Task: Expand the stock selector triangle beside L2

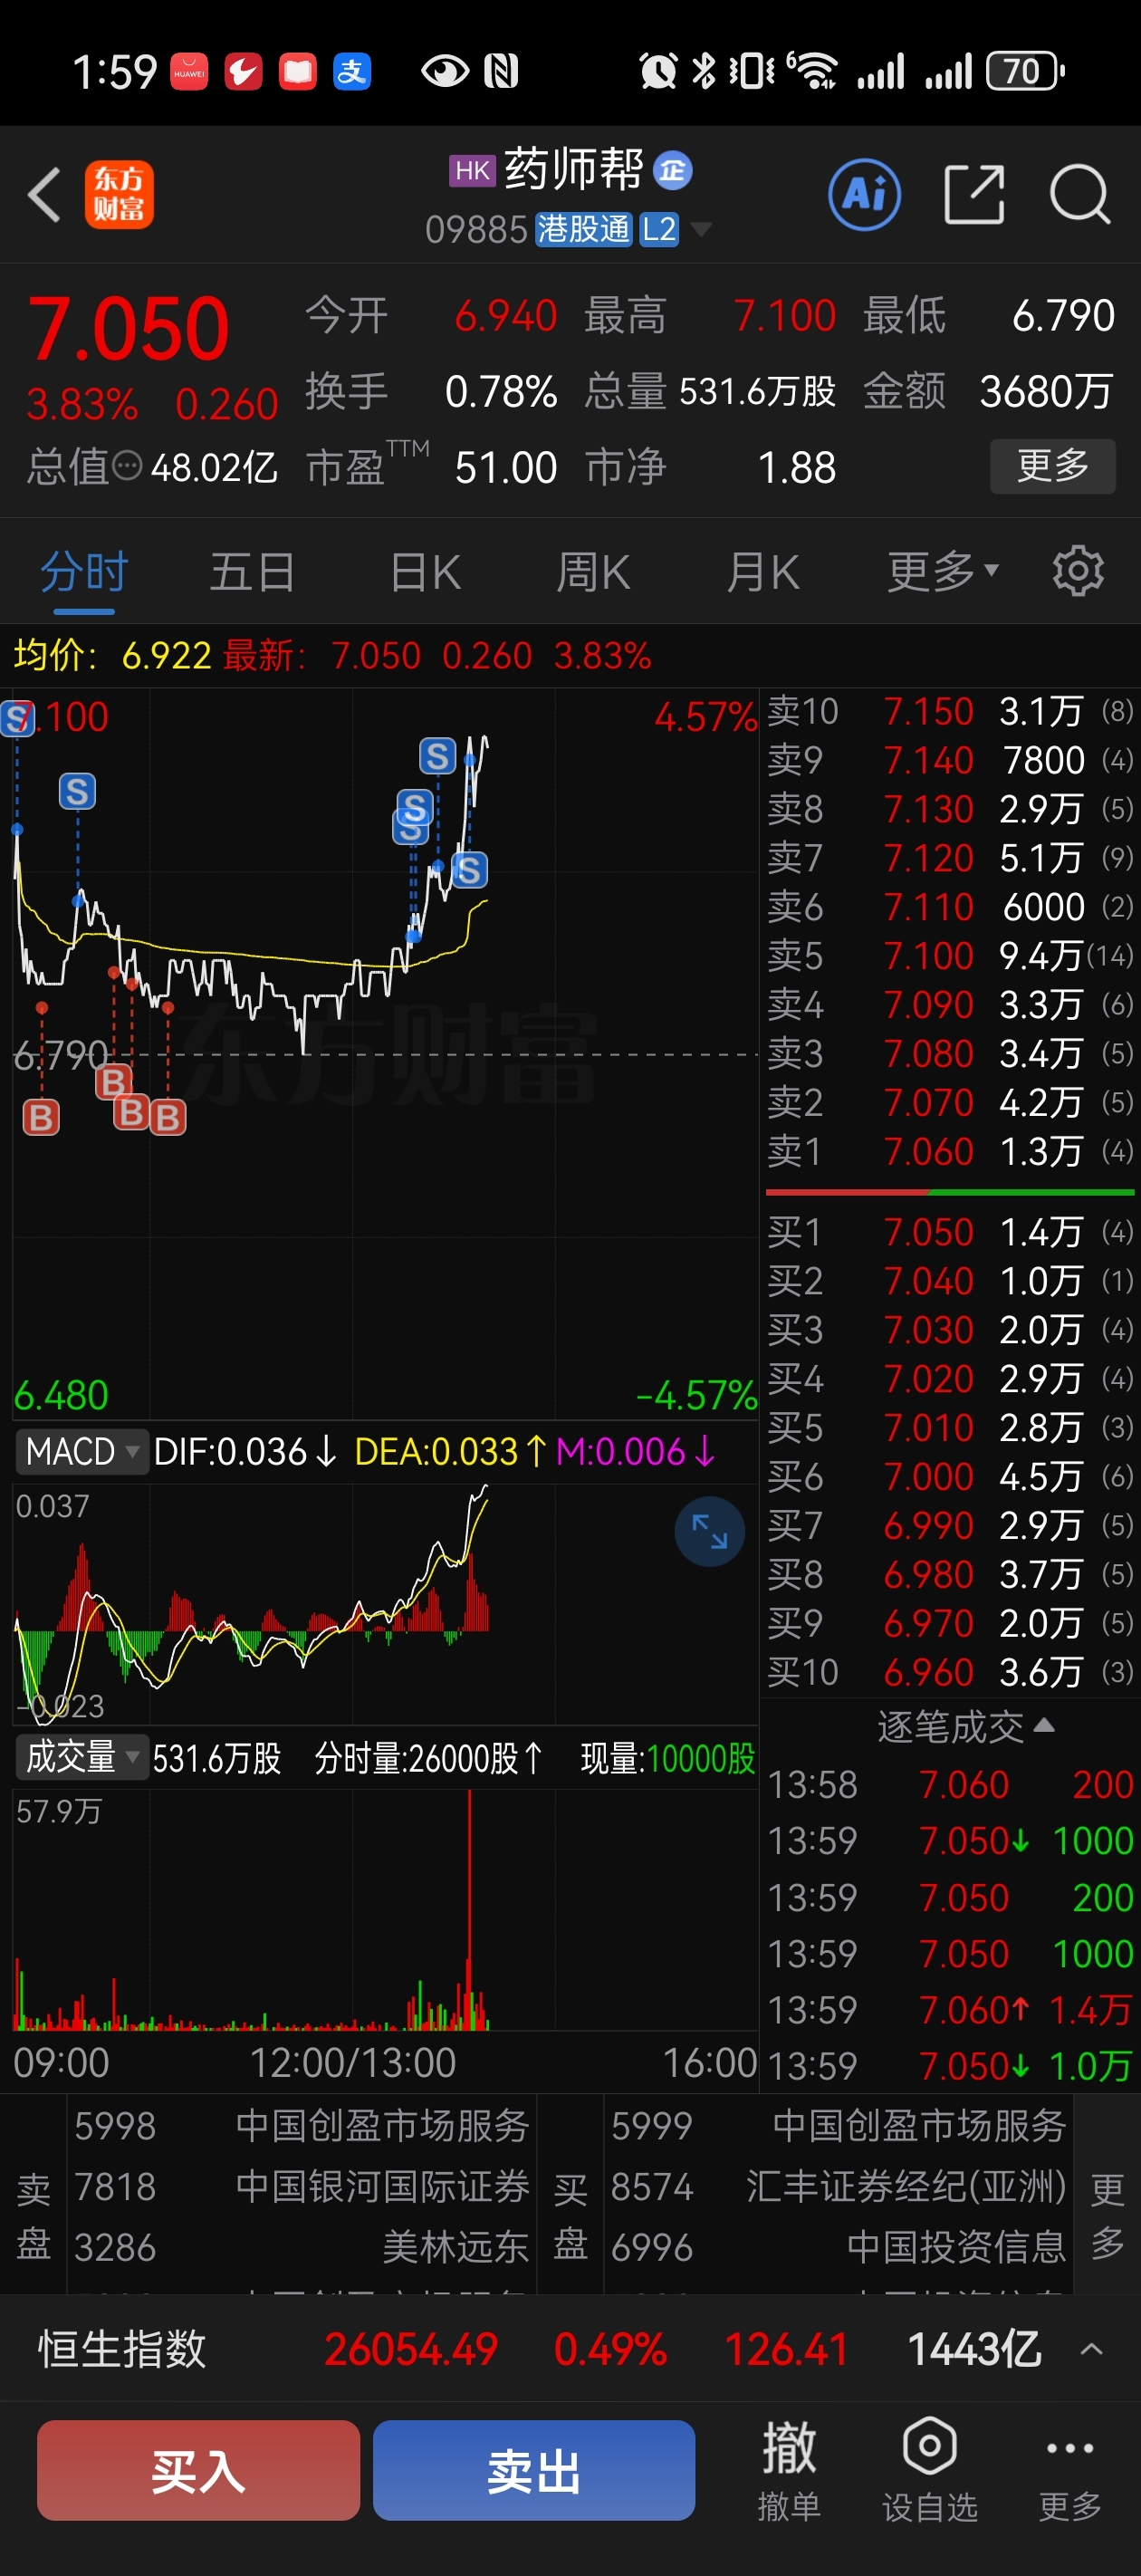Action: pyautogui.click(x=702, y=230)
